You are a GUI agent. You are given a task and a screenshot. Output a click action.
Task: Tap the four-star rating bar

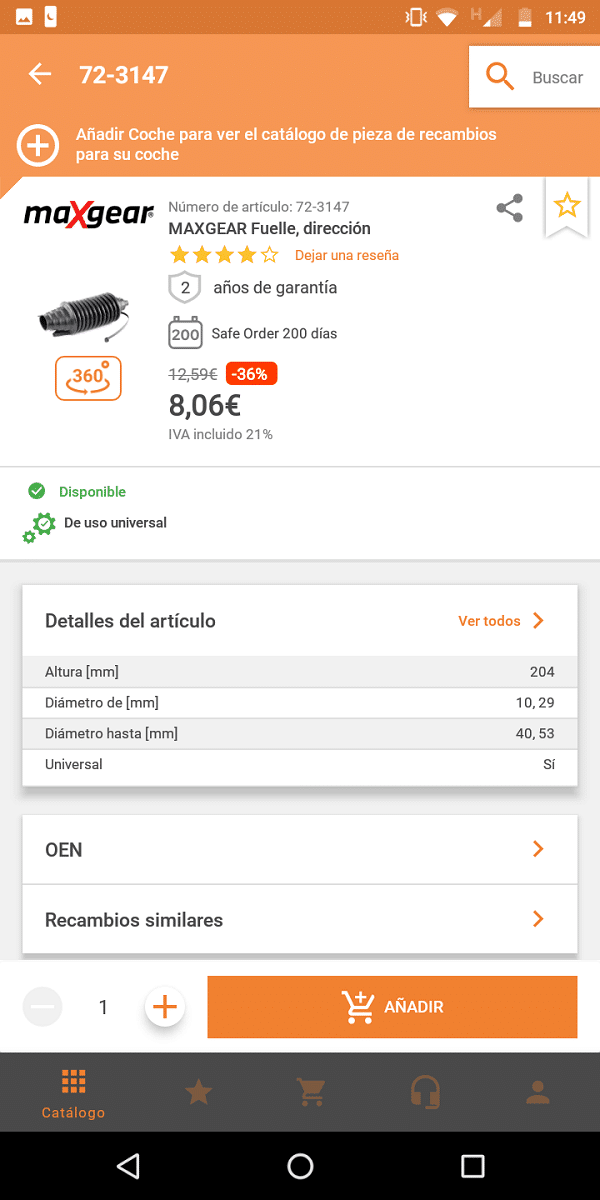pyautogui.click(x=224, y=255)
